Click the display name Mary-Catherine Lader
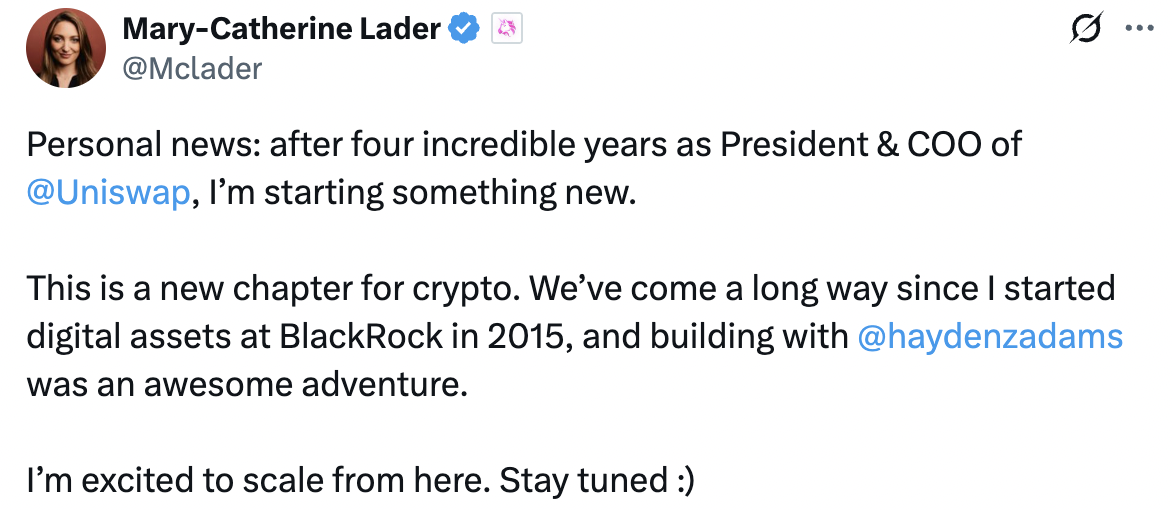This screenshot has height=510, width=1172. click(280, 29)
